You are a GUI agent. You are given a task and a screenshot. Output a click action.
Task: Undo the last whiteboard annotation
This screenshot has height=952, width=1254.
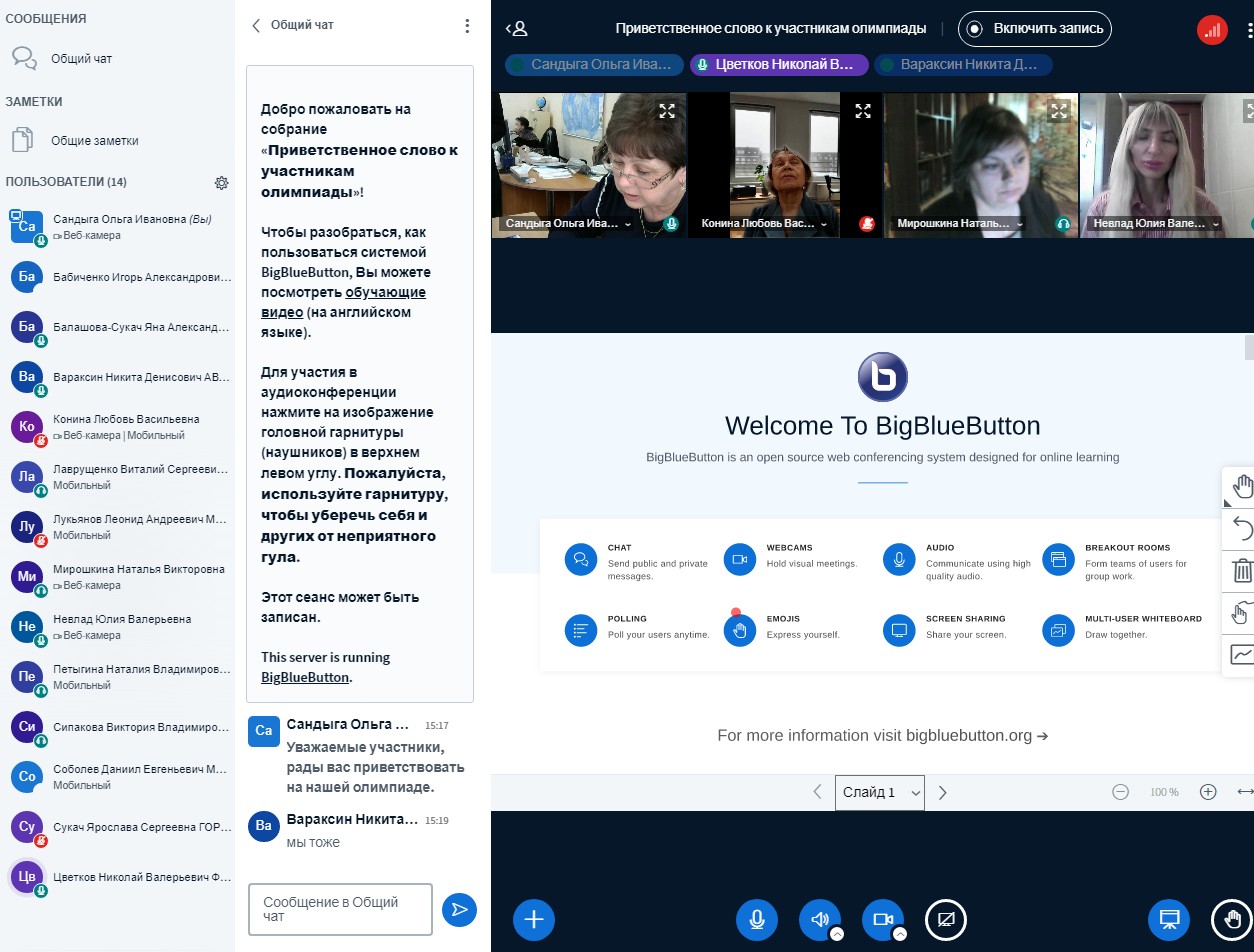tap(1241, 528)
